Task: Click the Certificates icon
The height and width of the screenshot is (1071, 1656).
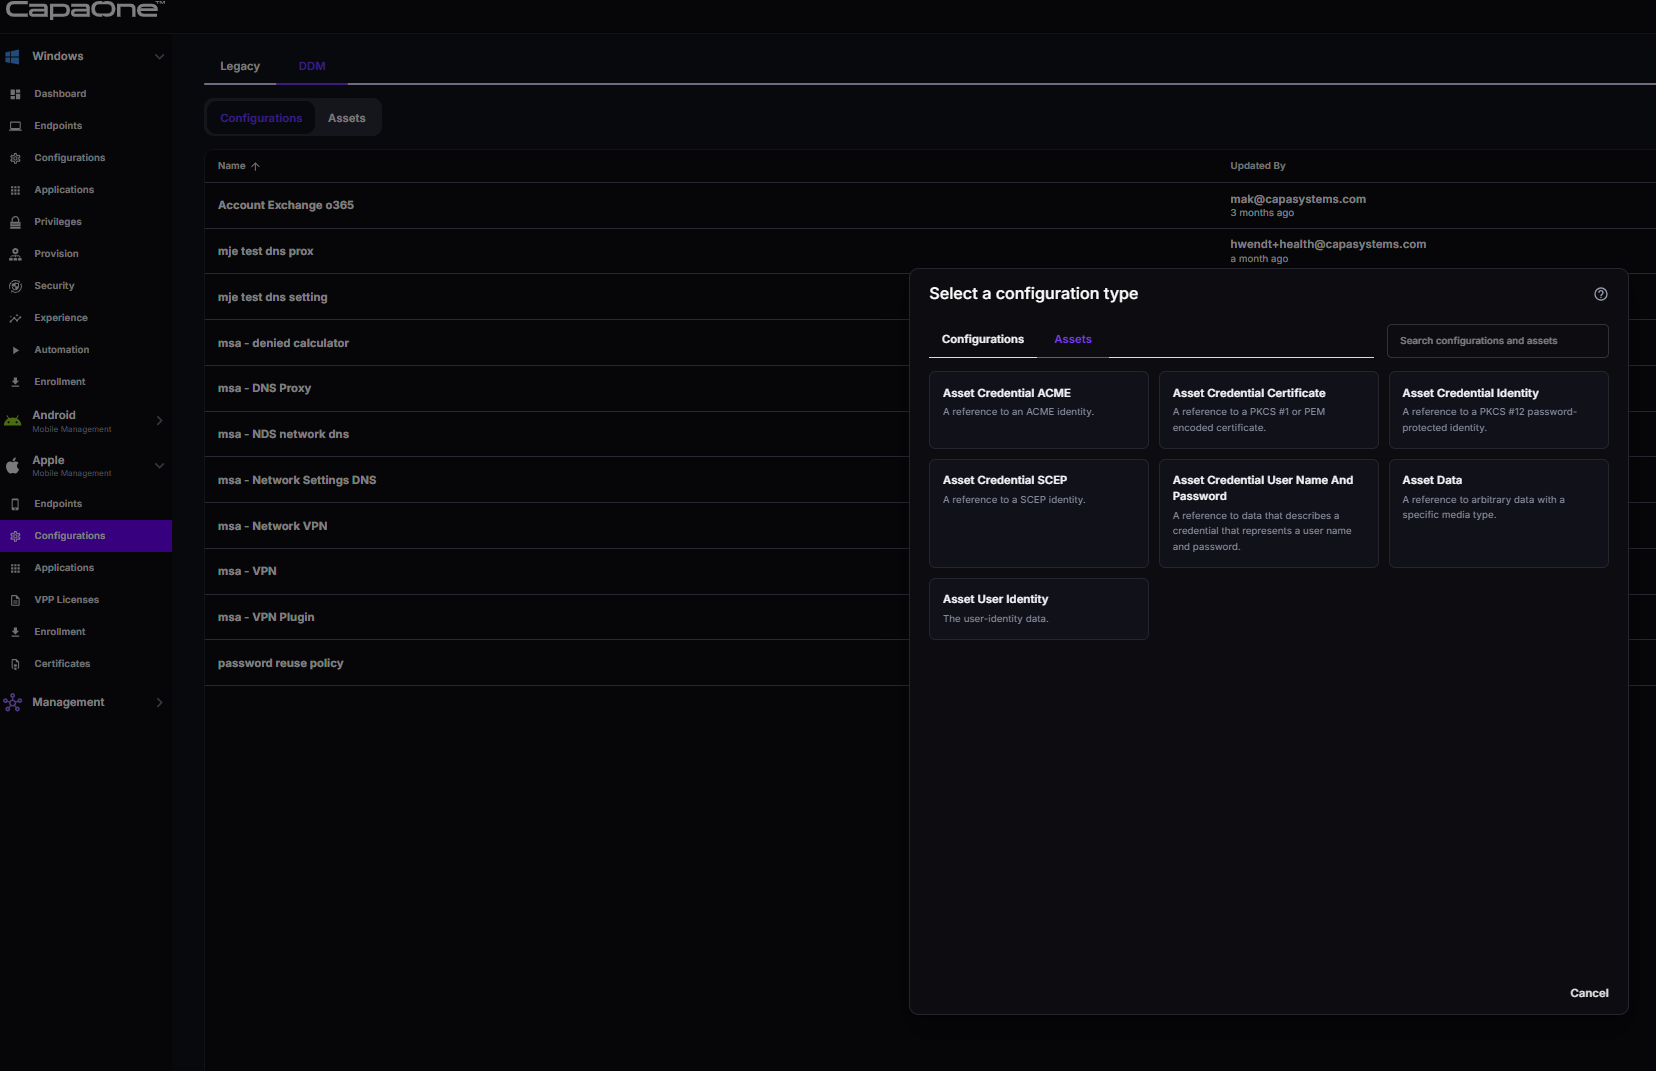Action: 15,664
